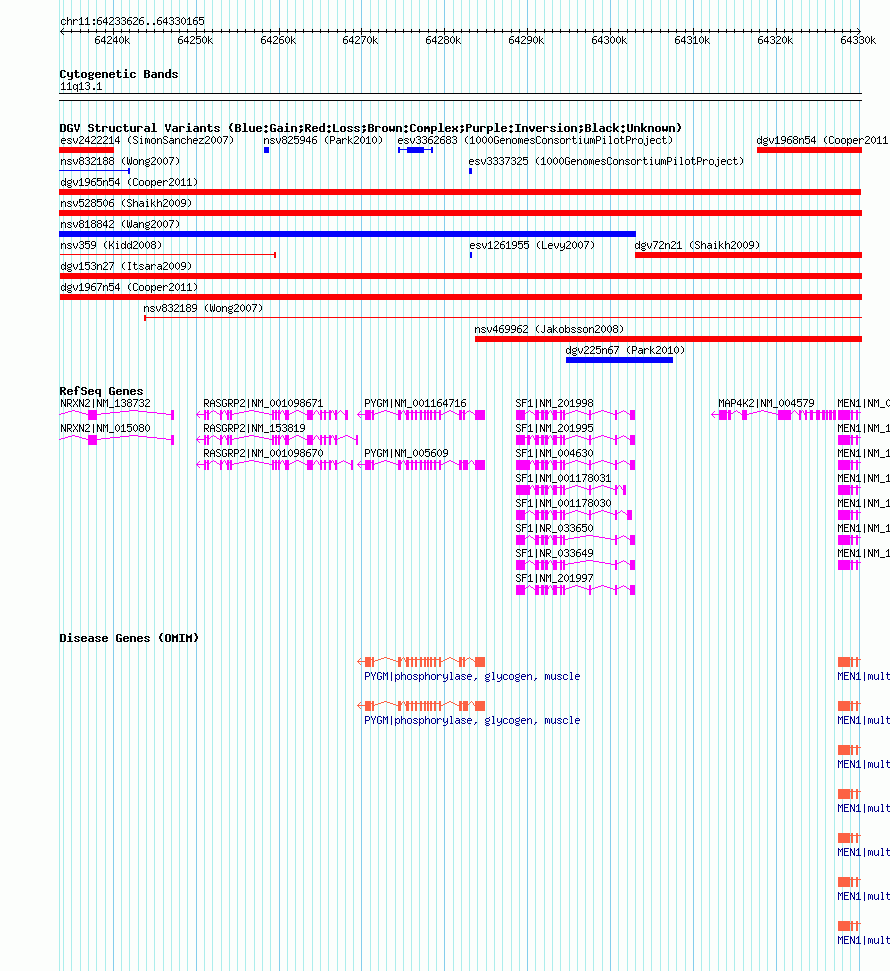Click esv3337325 (1000GenomesConsortiumPilotProject) label

[606, 162]
